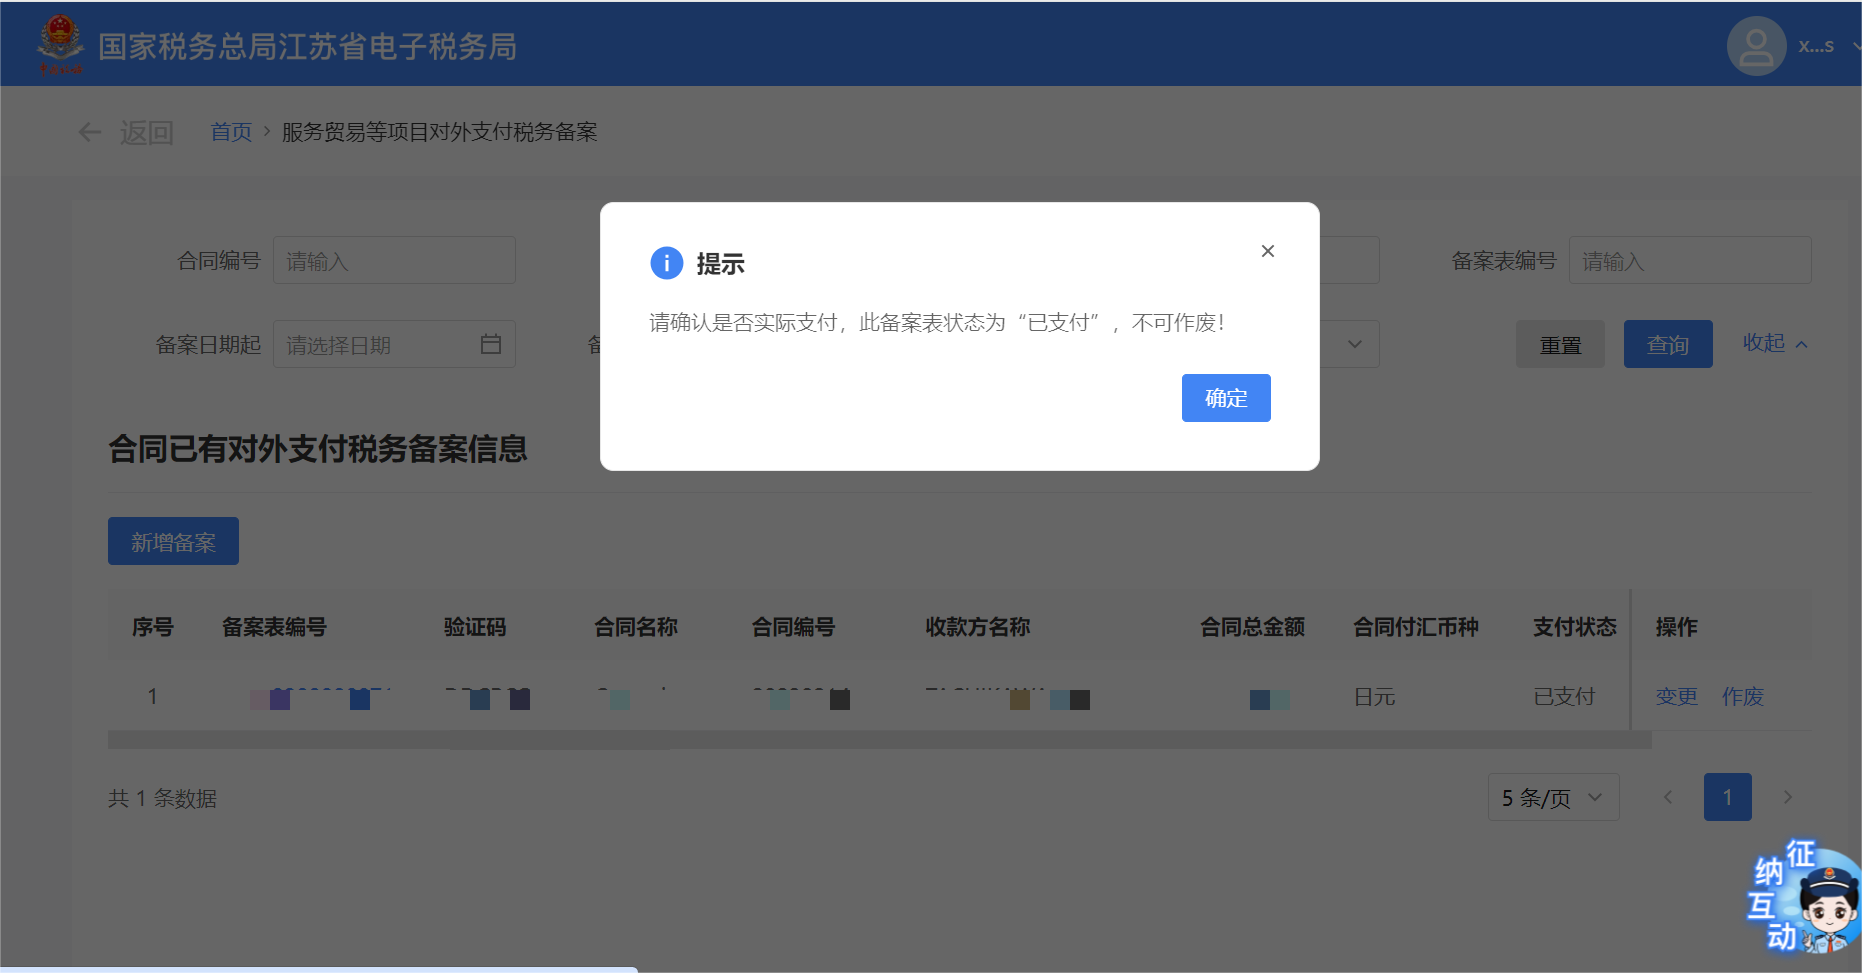Click 变更 link in the table row

1676,696
